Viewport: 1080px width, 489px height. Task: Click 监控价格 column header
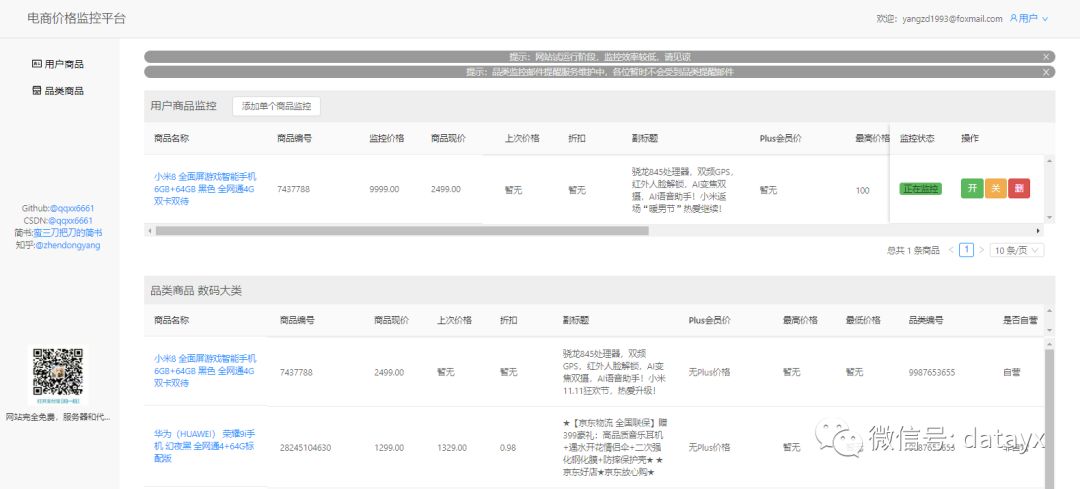tap(386, 138)
